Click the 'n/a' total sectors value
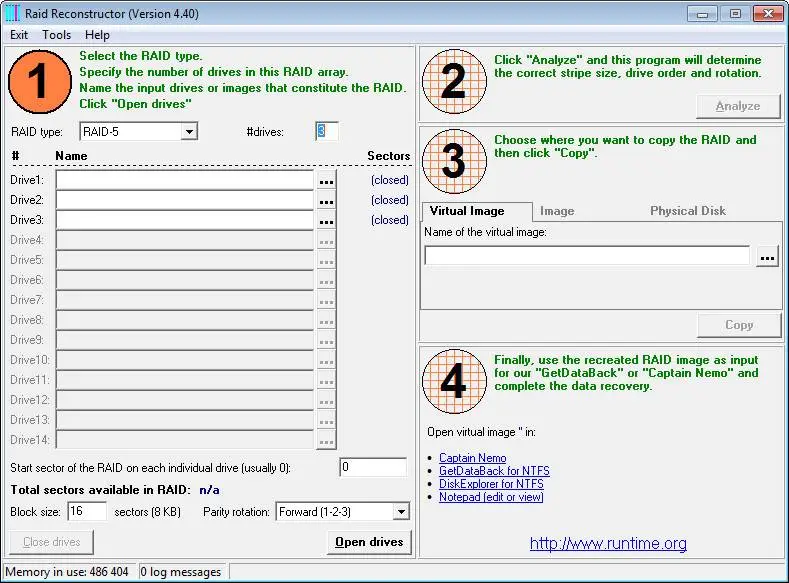The width and height of the screenshot is (789, 583). [209, 490]
